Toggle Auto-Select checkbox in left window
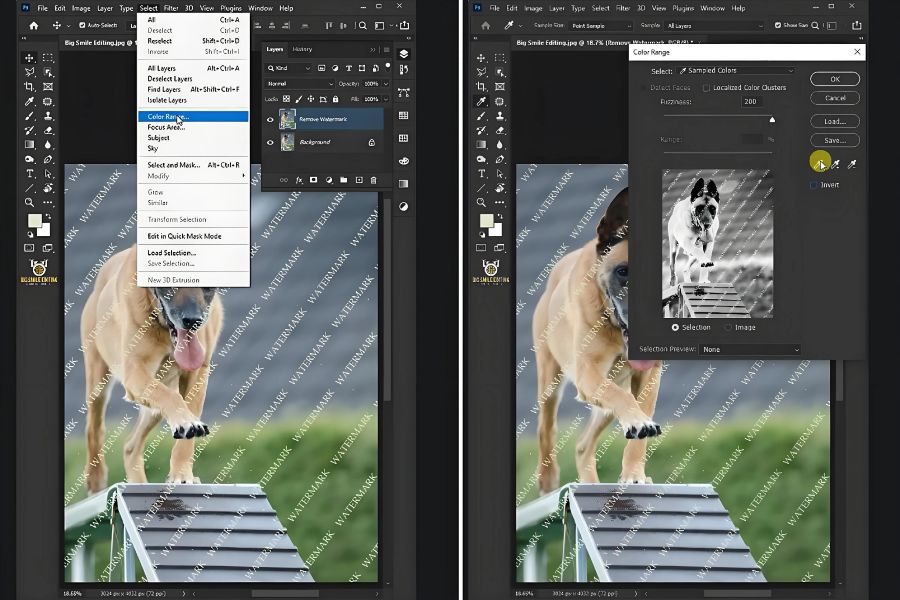Image resolution: width=900 pixels, height=600 pixels. pos(82,25)
